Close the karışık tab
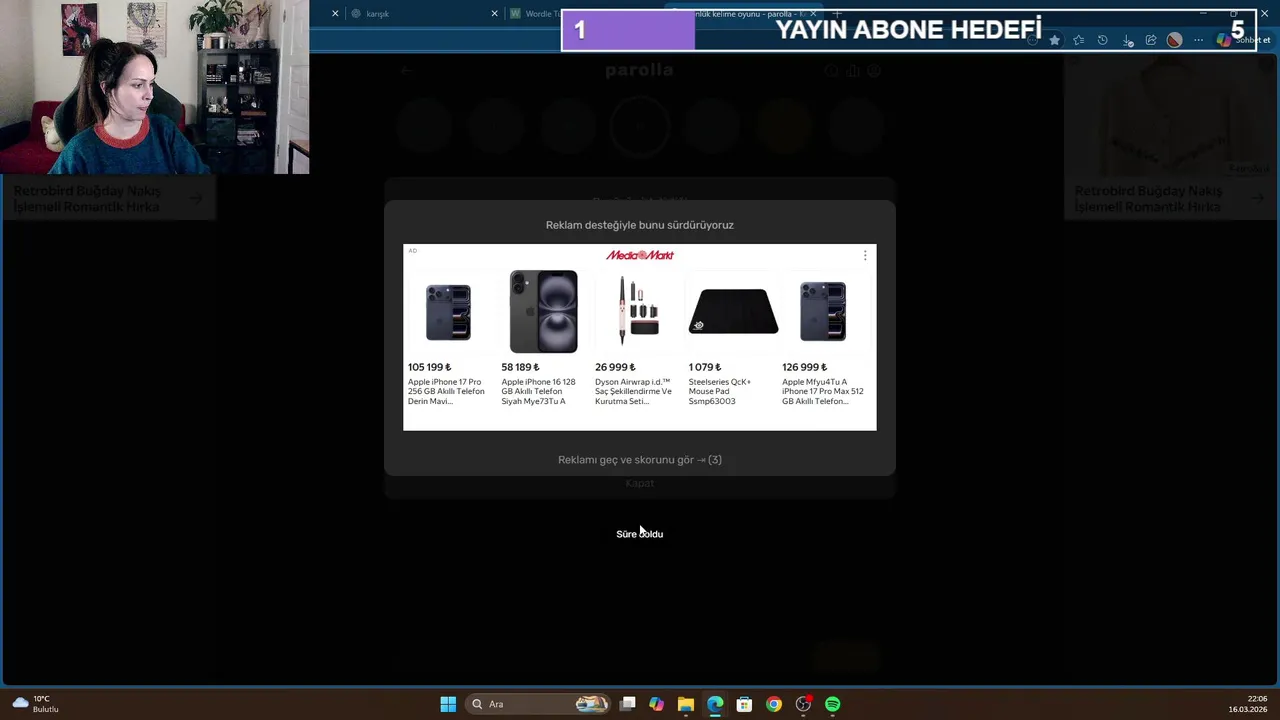This screenshot has height=720, width=1280. click(x=494, y=14)
